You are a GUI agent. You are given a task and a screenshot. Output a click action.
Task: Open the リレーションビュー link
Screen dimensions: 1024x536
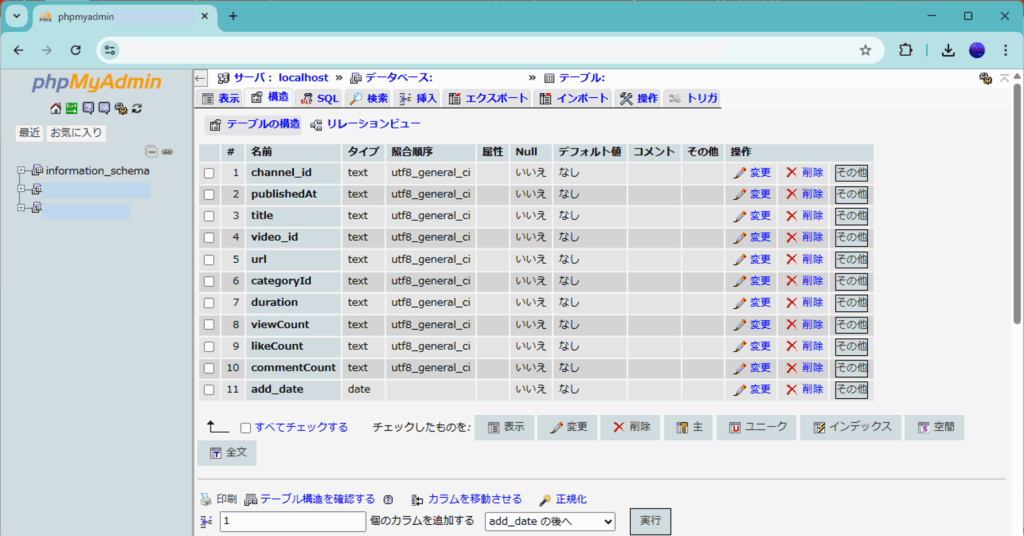click(x=365, y=124)
